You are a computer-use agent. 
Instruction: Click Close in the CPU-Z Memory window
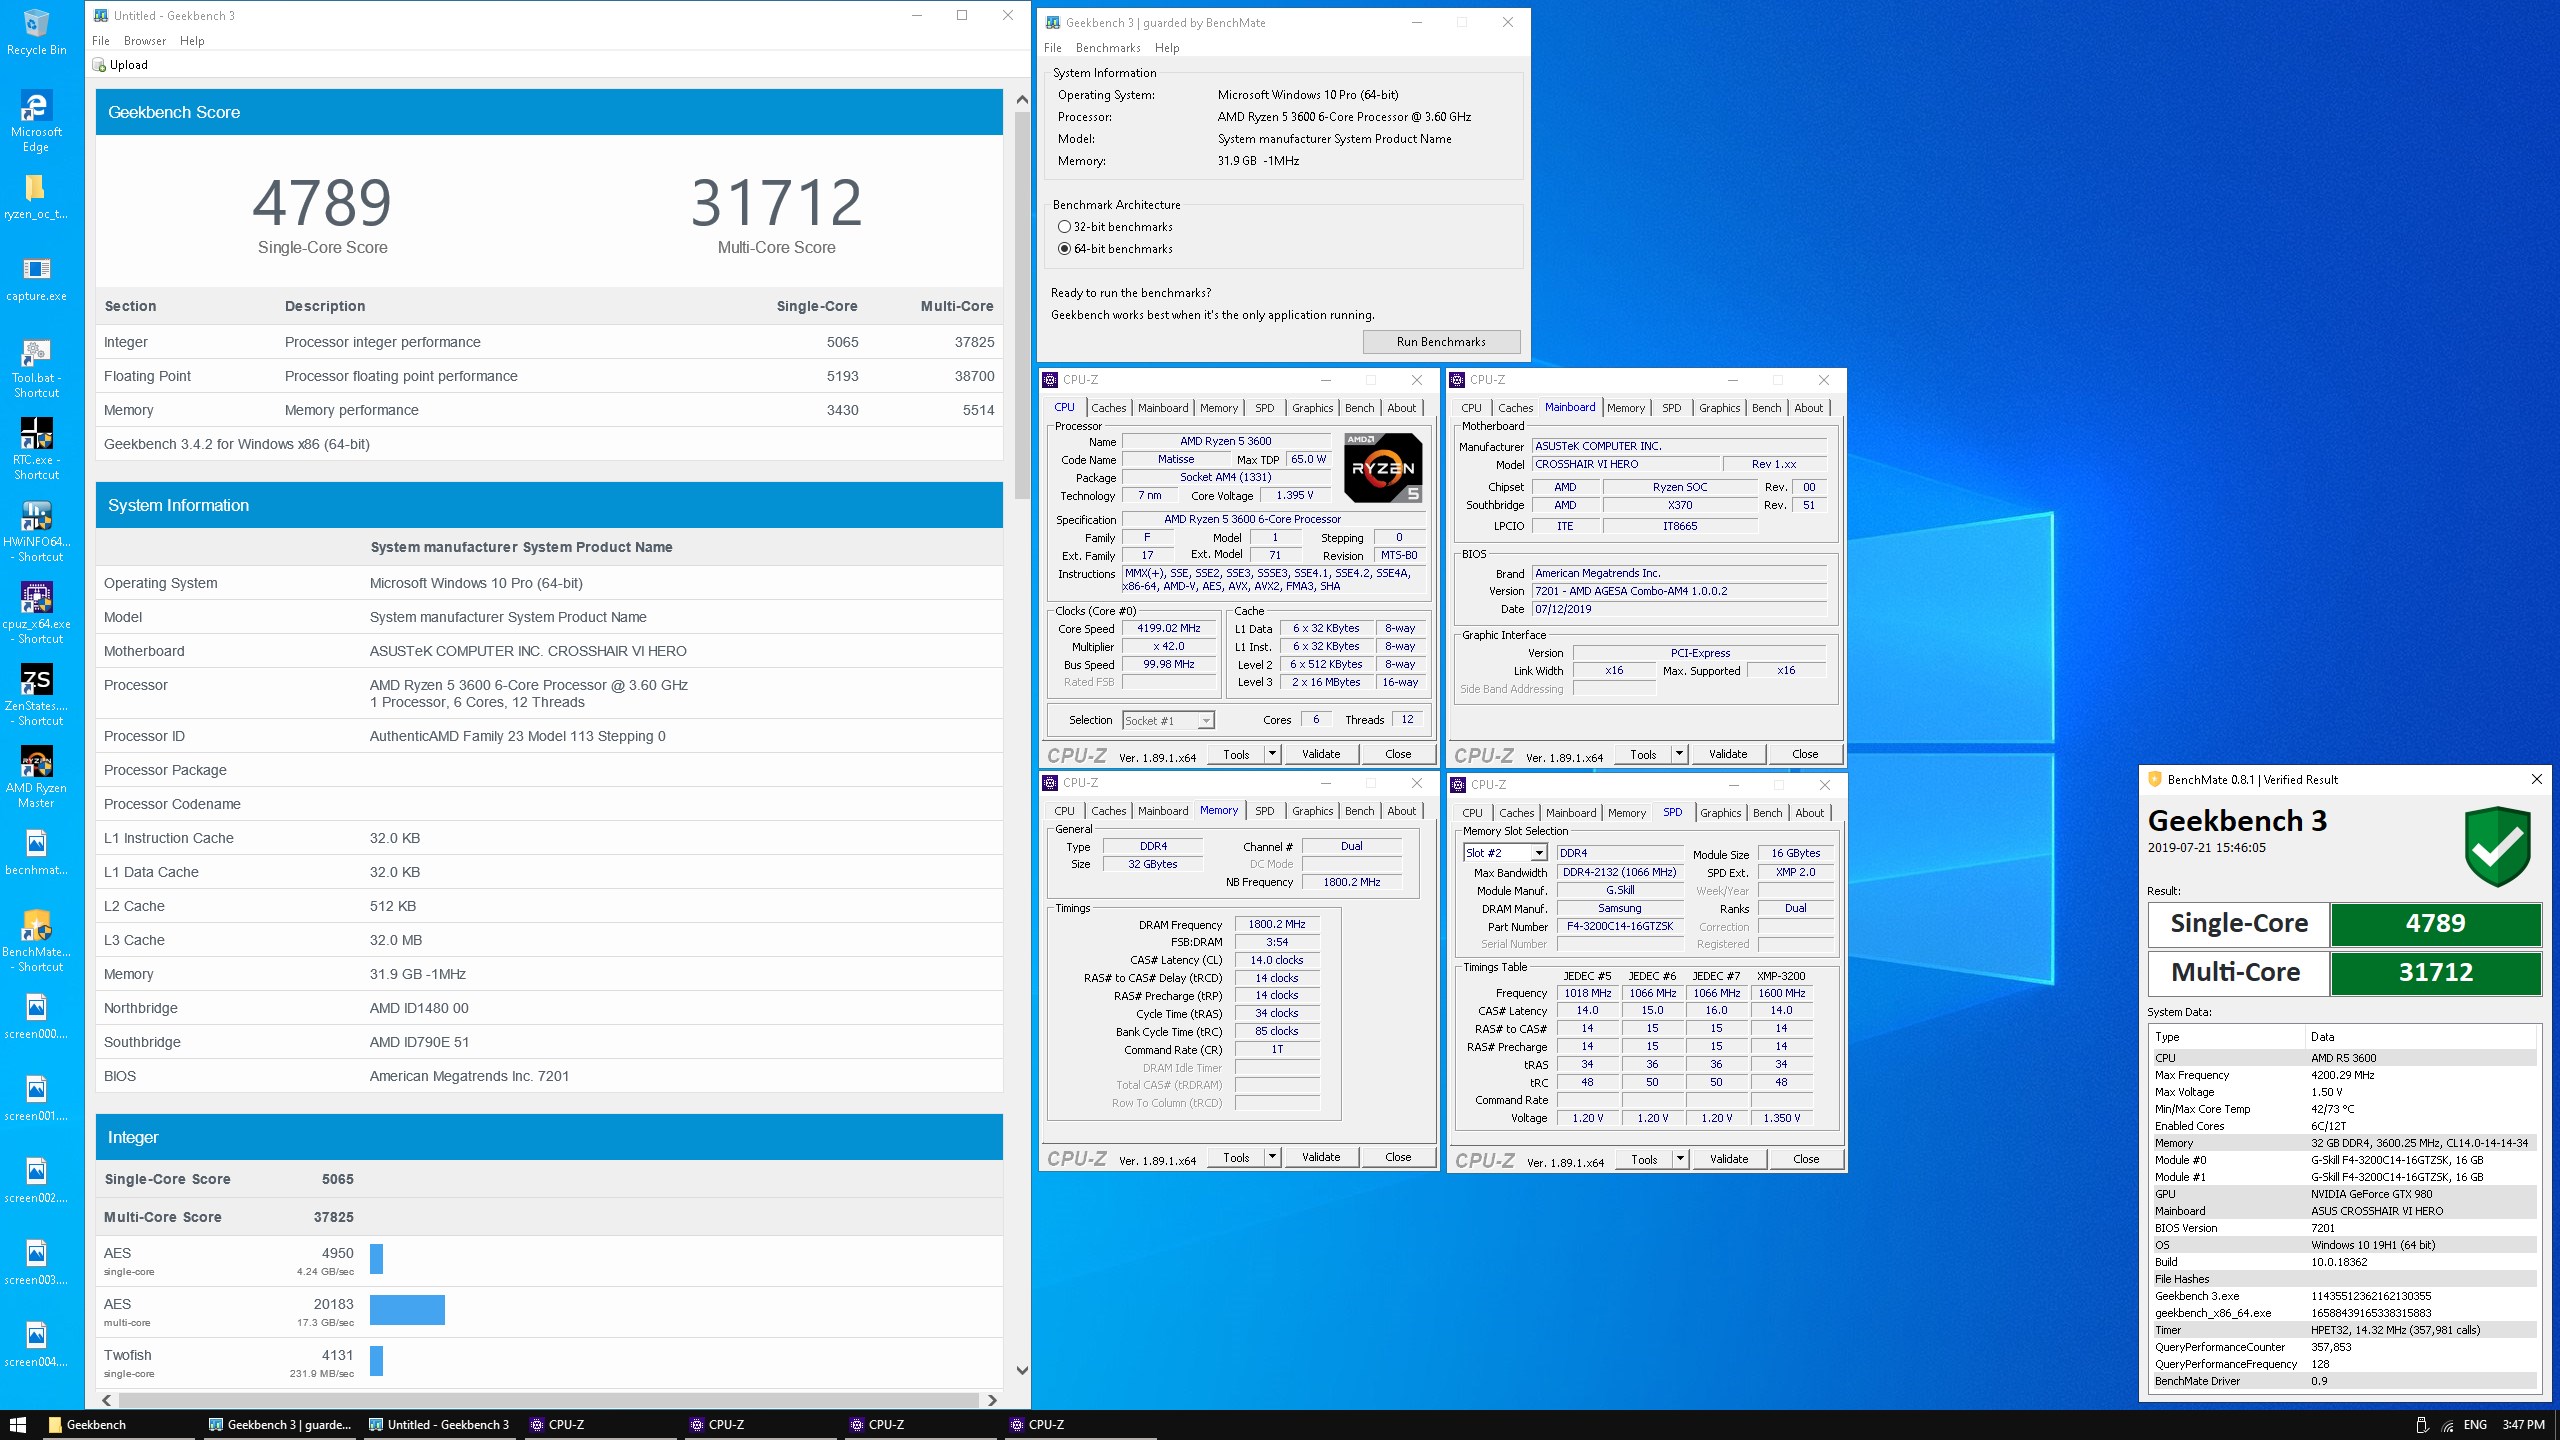click(x=1398, y=1157)
